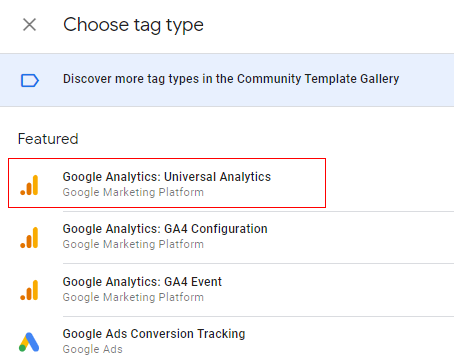The width and height of the screenshot is (454, 364).
Task: Click the Featured section heading
Action: point(48,139)
